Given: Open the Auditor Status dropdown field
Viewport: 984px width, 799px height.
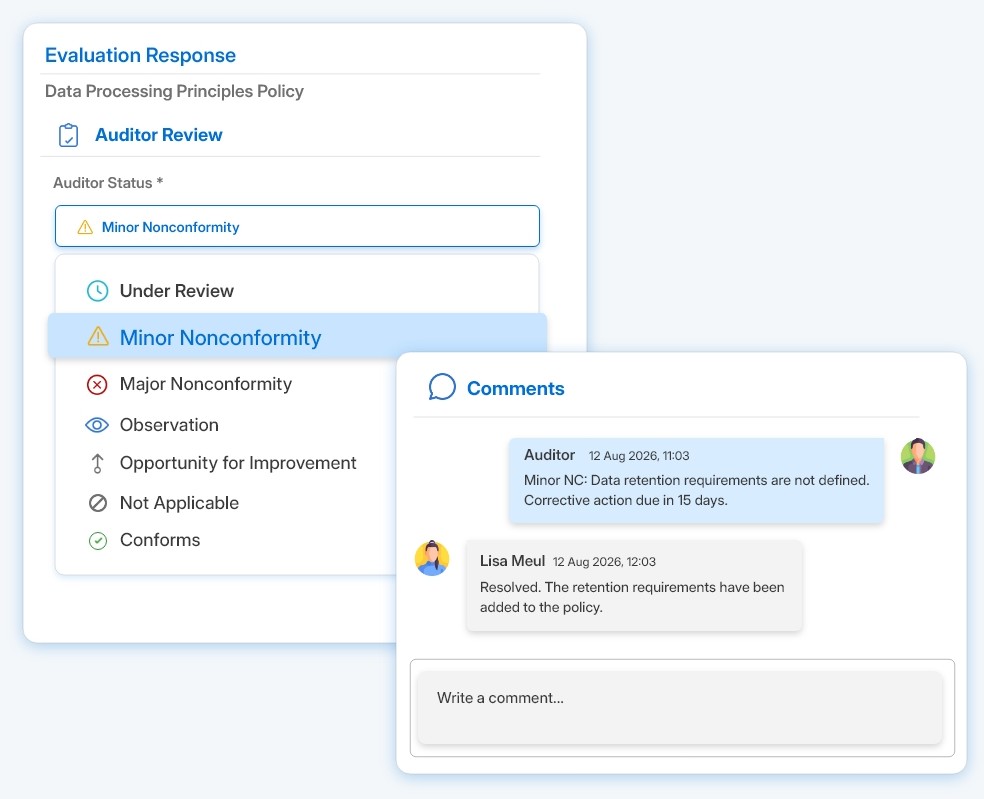Looking at the screenshot, I should coord(297,226).
